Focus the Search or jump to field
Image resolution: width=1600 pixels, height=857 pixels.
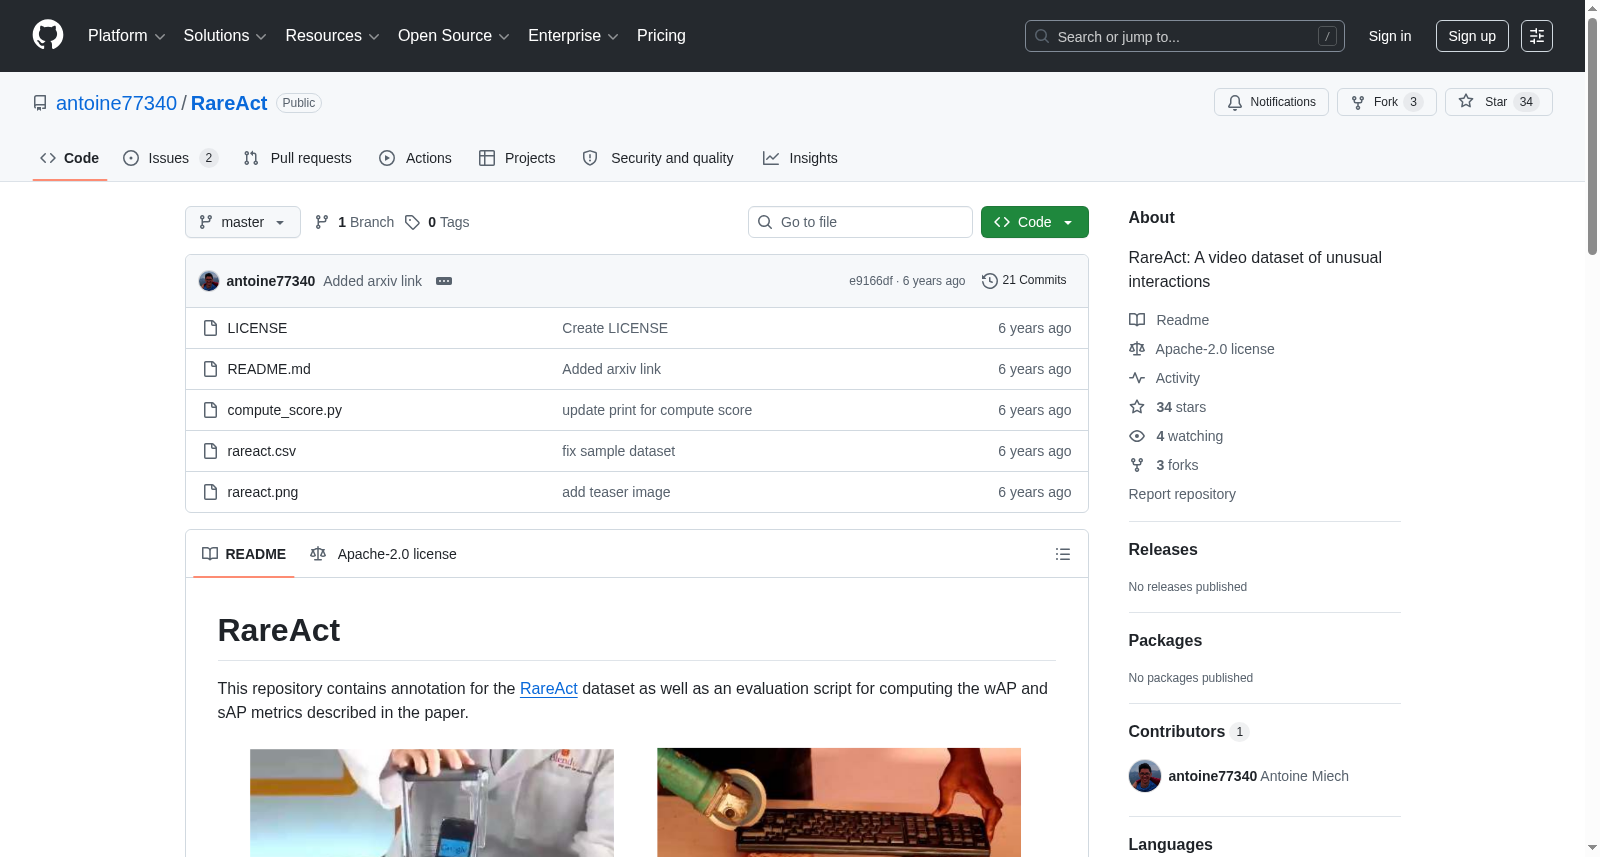tap(1185, 36)
